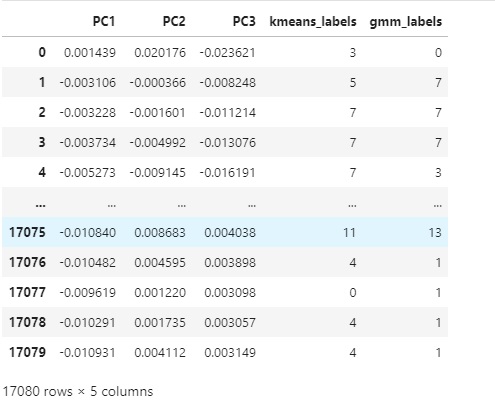Viewport: 495px width, 405px height.
Task: Click row index 17078
Action: [x=27, y=322]
